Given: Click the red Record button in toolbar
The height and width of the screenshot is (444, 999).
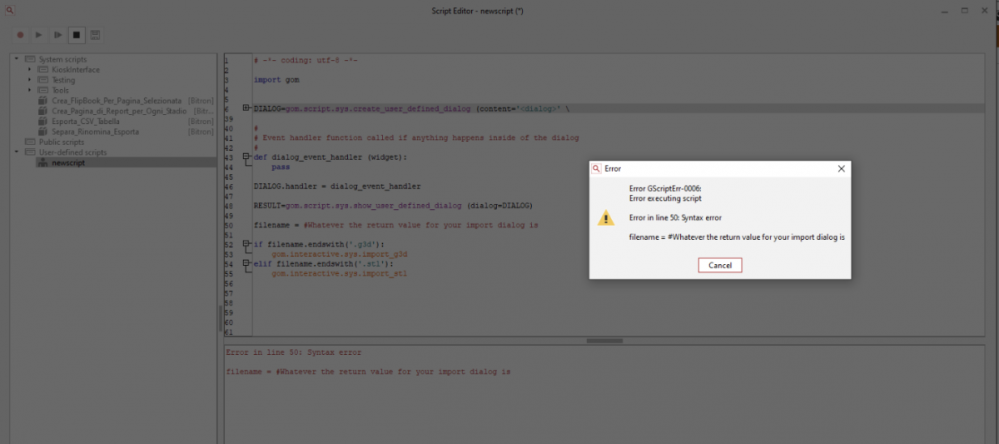Looking at the screenshot, I should click(20, 35).
